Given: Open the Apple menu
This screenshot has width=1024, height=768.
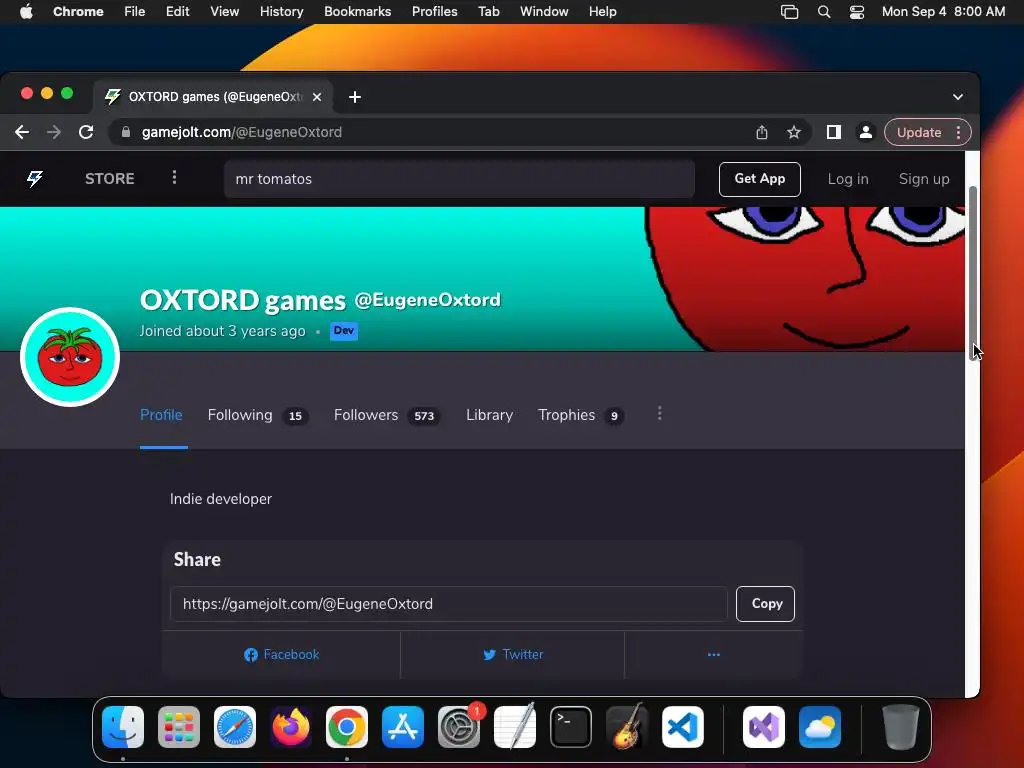Looking at the screenshot, I should pos(26,11).
